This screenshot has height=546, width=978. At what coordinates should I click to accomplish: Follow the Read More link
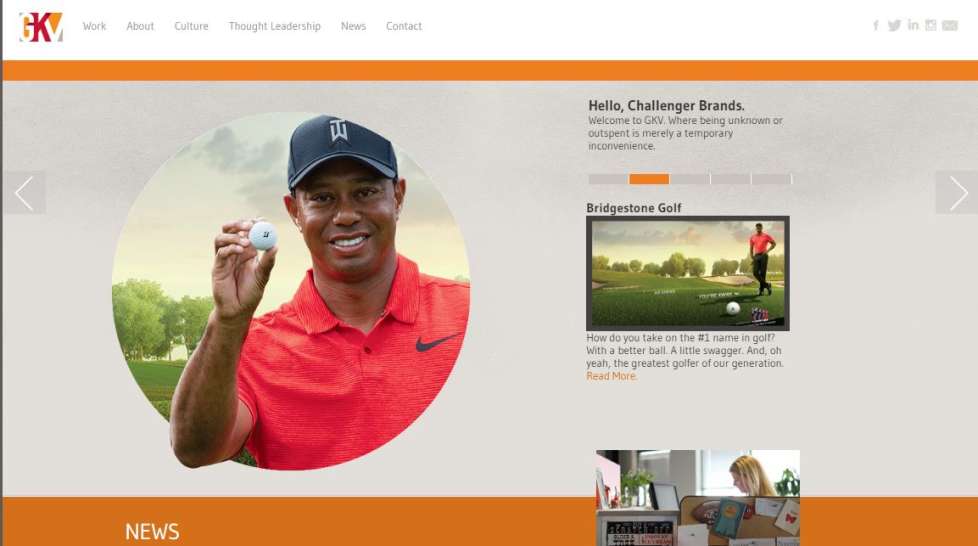[x=611, y=376]
